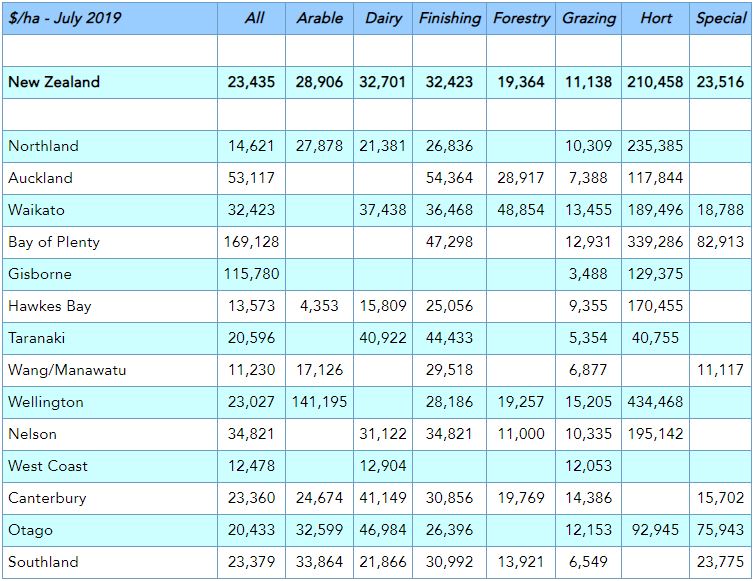Click Wellington Hort value 434,468
The image size is (754, 581).
click(655, 402)
